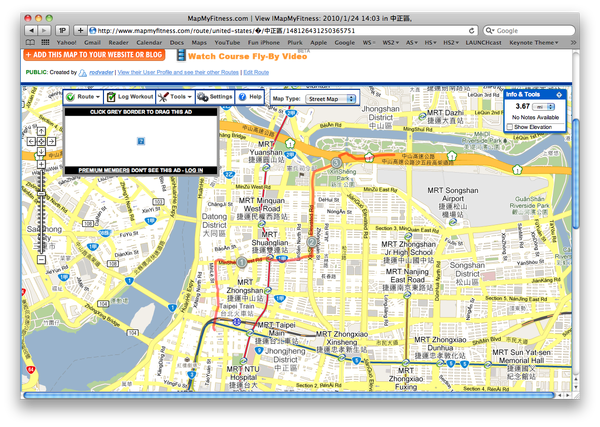Toggle the Show Elevation checkbox
Image resolution: width=600 pixels, height=427 pixels.
(510, 127)
